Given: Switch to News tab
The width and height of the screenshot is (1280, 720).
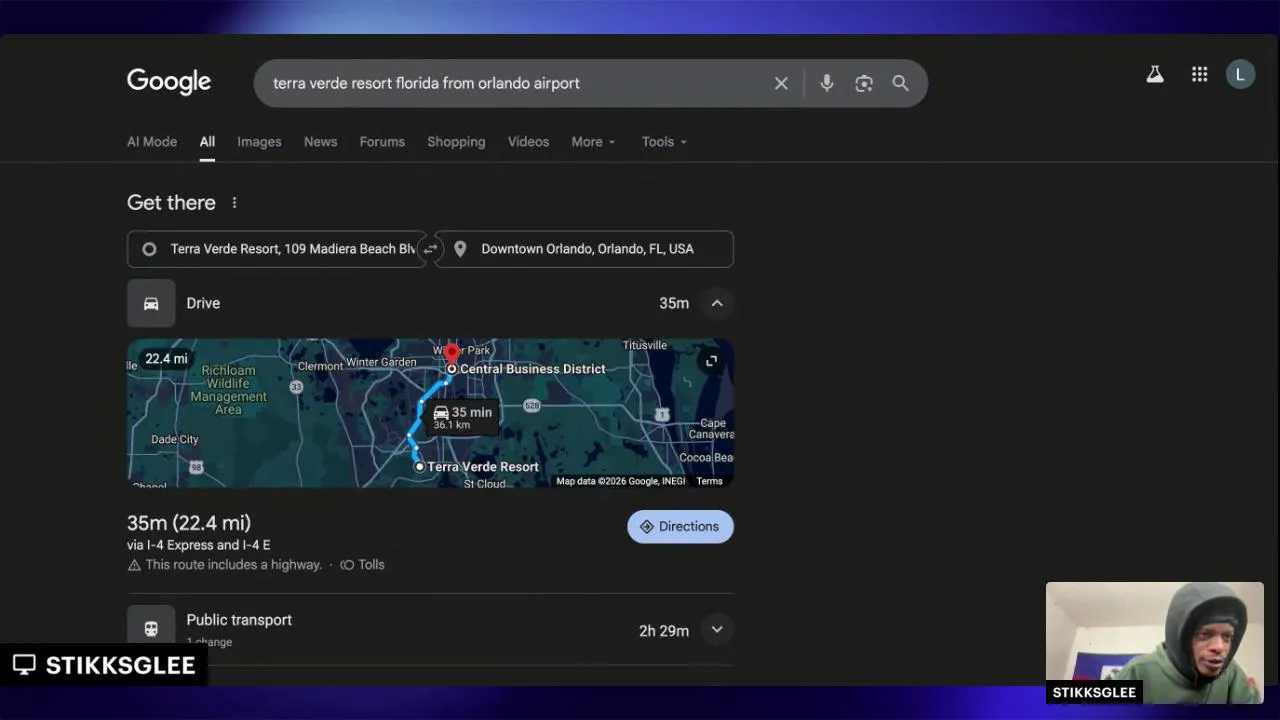Looking at the screenshot, I should point(320,142).
